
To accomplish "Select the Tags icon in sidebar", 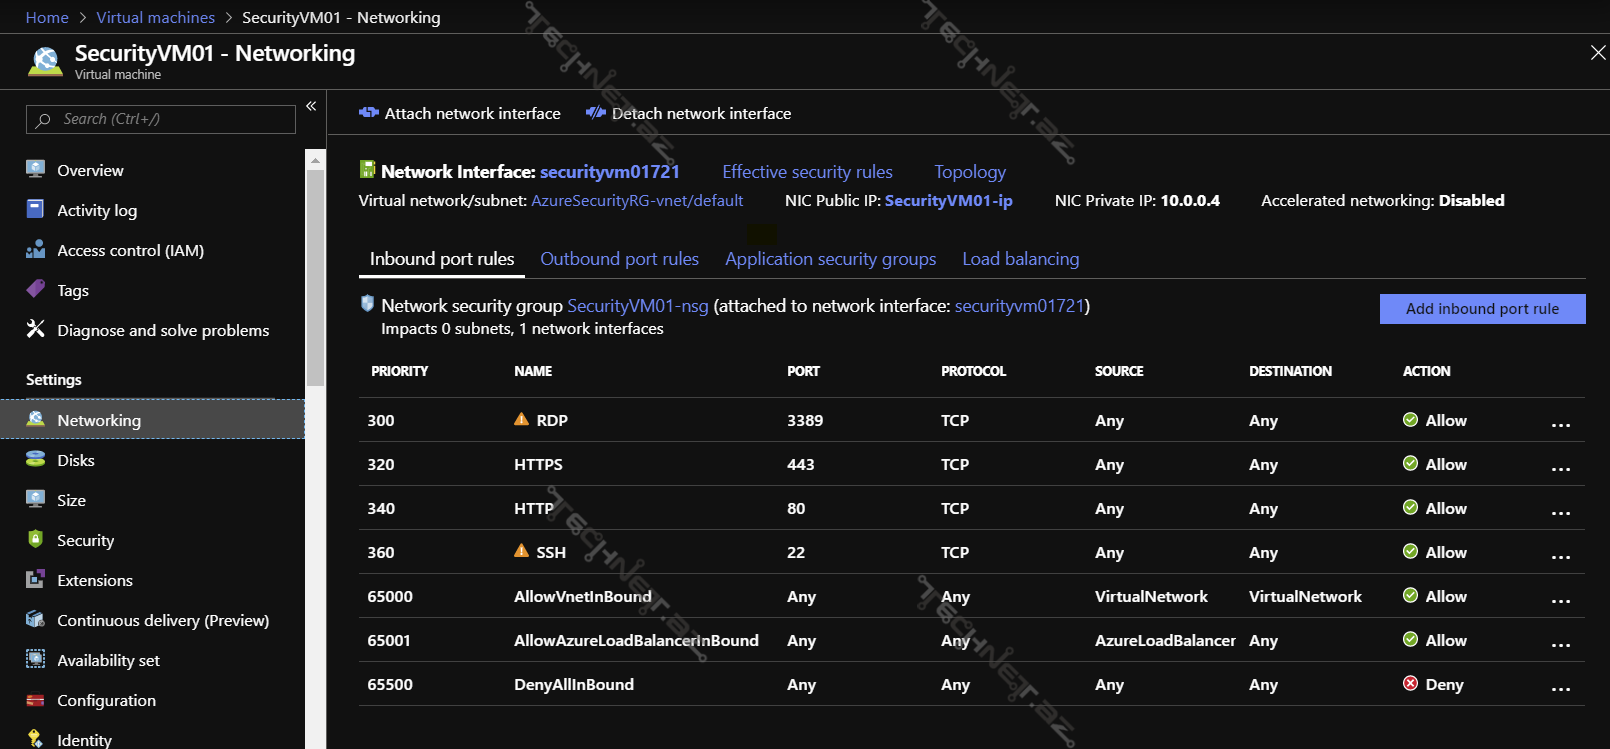I will (36, 290).
